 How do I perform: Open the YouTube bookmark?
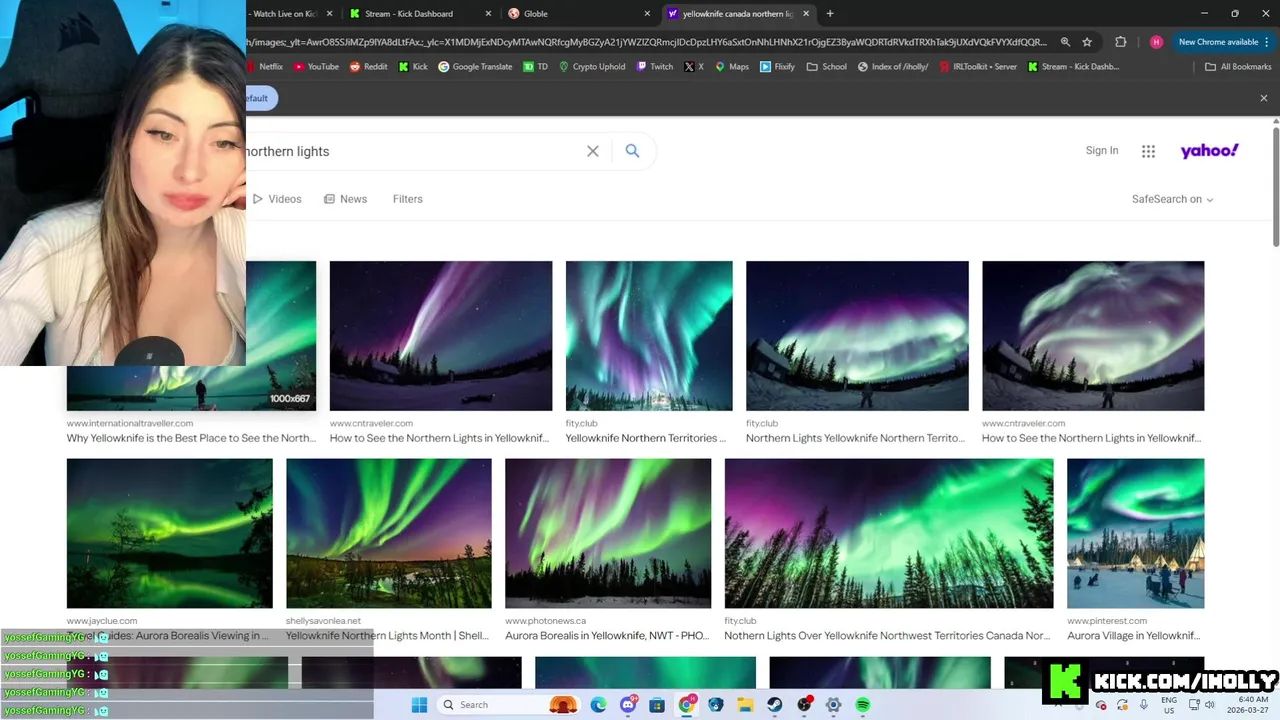coord(316,67)
